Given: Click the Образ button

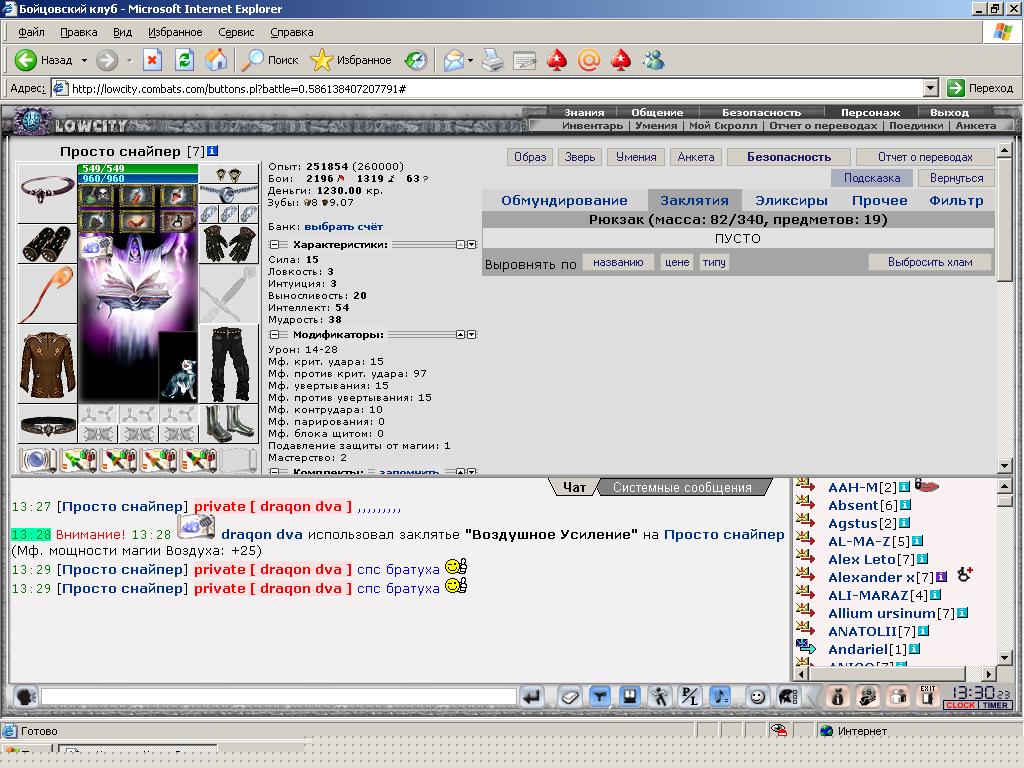Looking at the screenshot, I should point(530,157).
